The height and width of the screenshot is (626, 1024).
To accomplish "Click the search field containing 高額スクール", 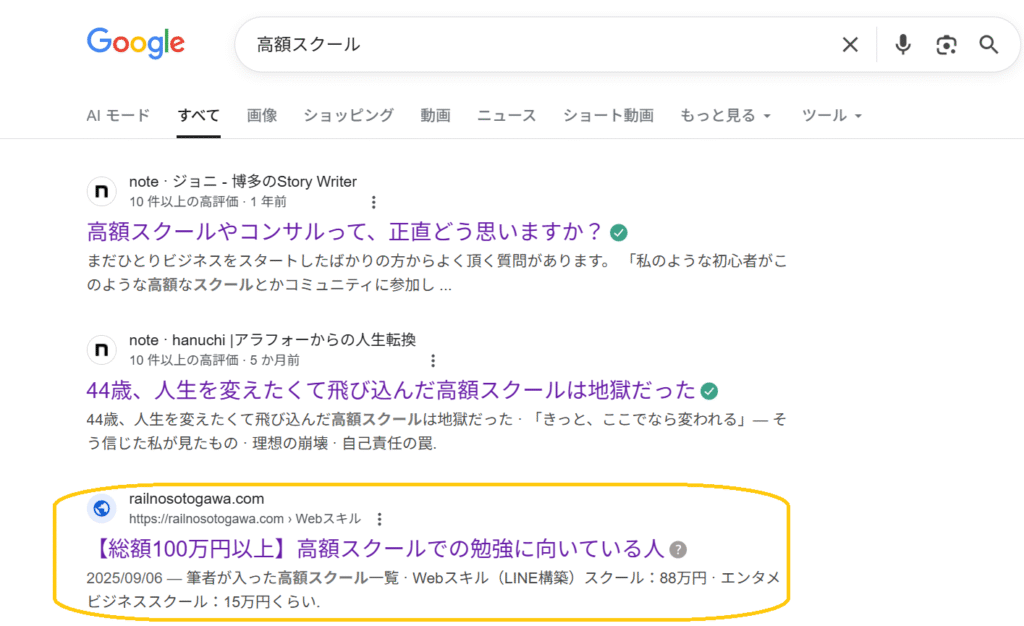I will click(540, 44).
